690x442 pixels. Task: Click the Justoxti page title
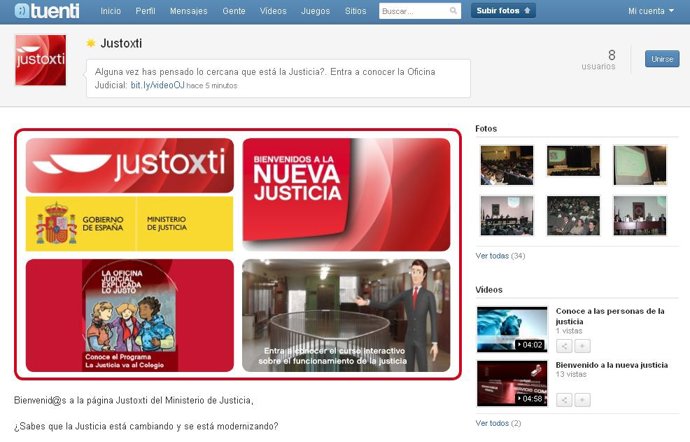point(121,43)
